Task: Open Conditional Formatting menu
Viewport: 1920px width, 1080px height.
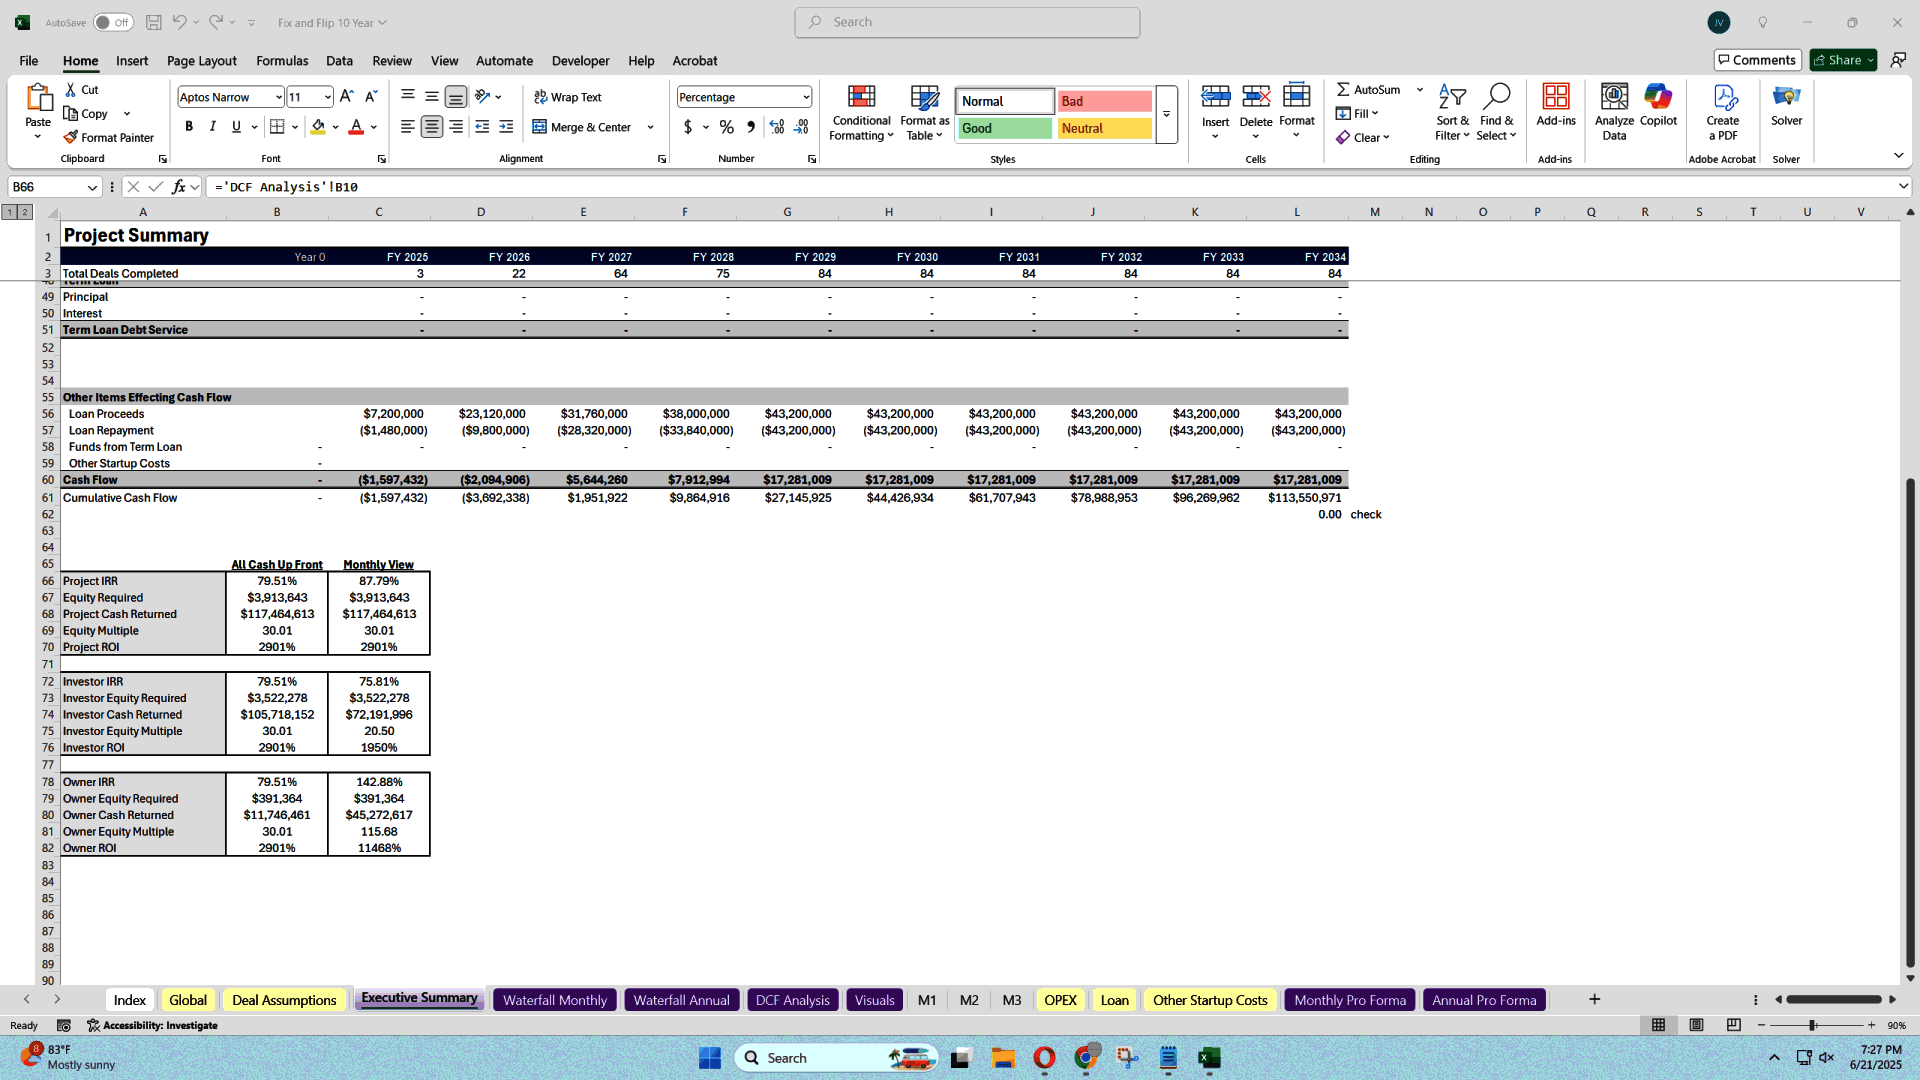Action: pos(861,113)
